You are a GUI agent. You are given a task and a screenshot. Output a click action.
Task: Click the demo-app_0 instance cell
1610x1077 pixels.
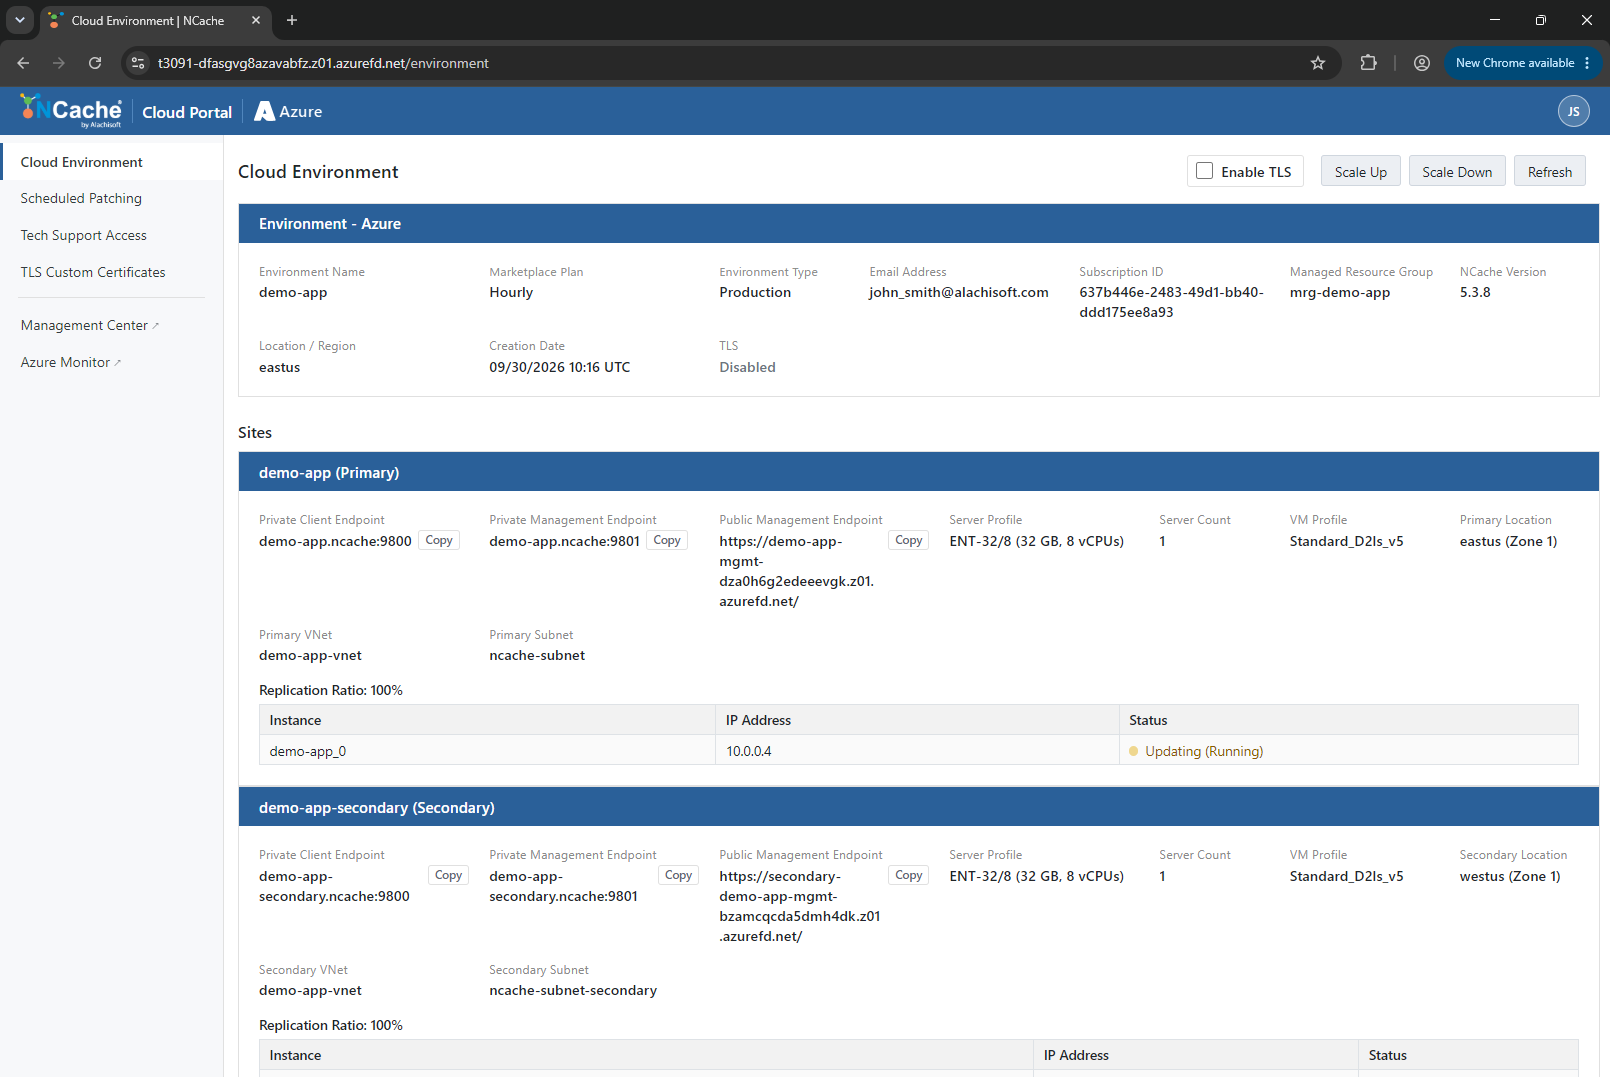point(487,751)
